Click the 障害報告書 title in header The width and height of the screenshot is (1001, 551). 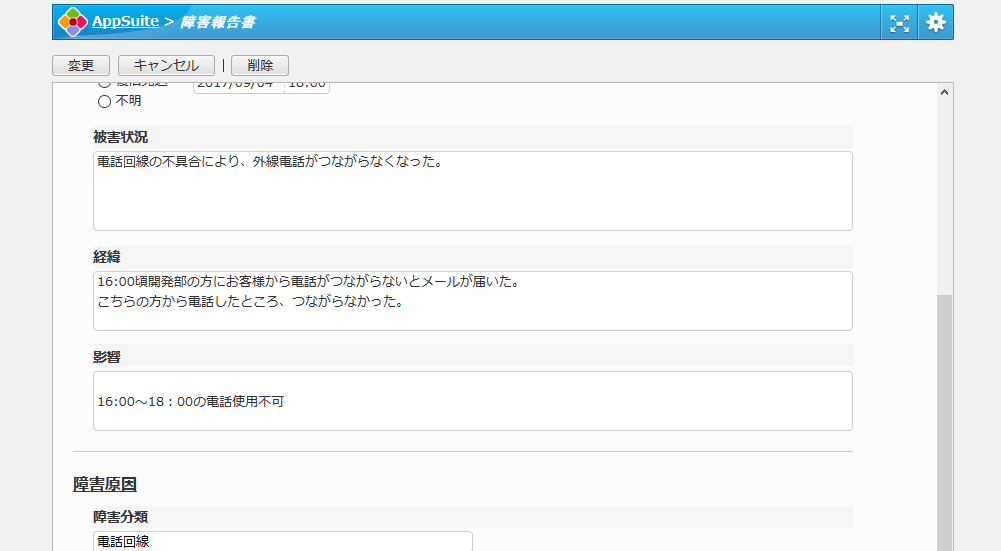pyautogui.click(x=217, y=22)
